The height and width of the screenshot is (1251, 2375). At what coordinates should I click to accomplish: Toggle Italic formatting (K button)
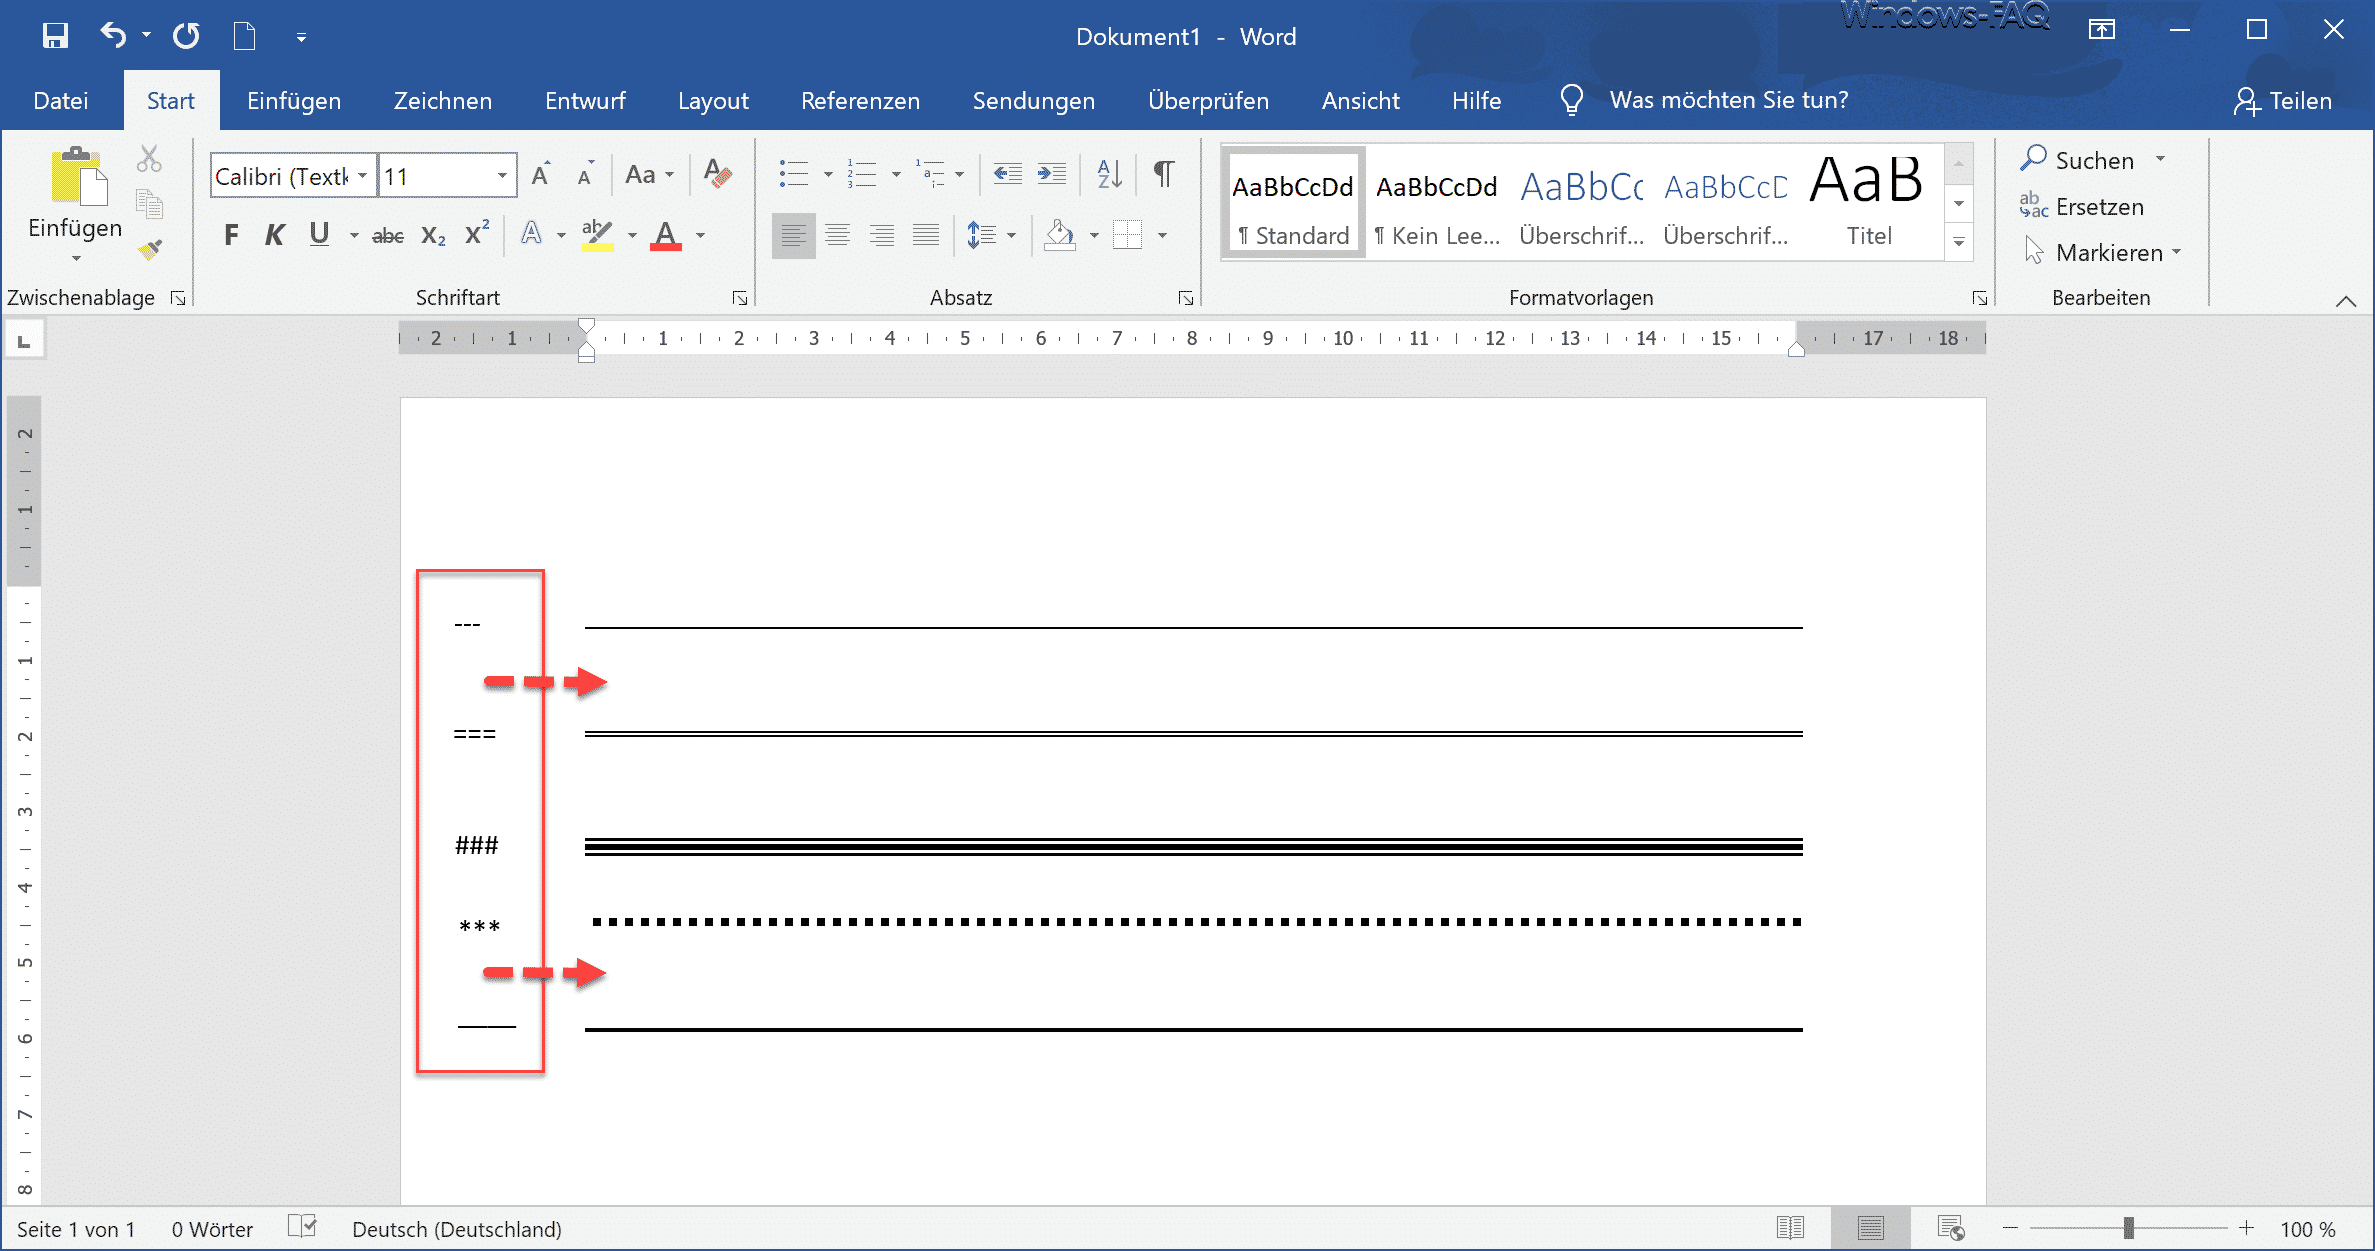(274, 235)
